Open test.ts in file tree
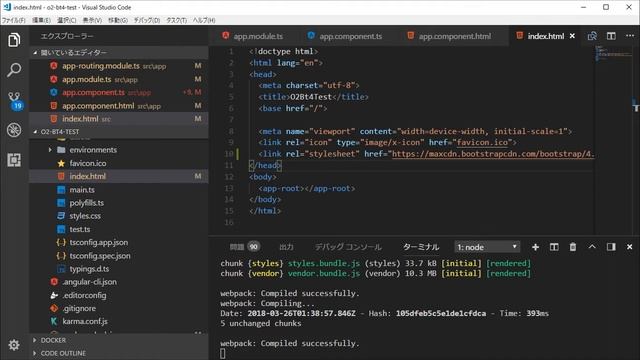 pyautogui.click(x=118, y=229)
